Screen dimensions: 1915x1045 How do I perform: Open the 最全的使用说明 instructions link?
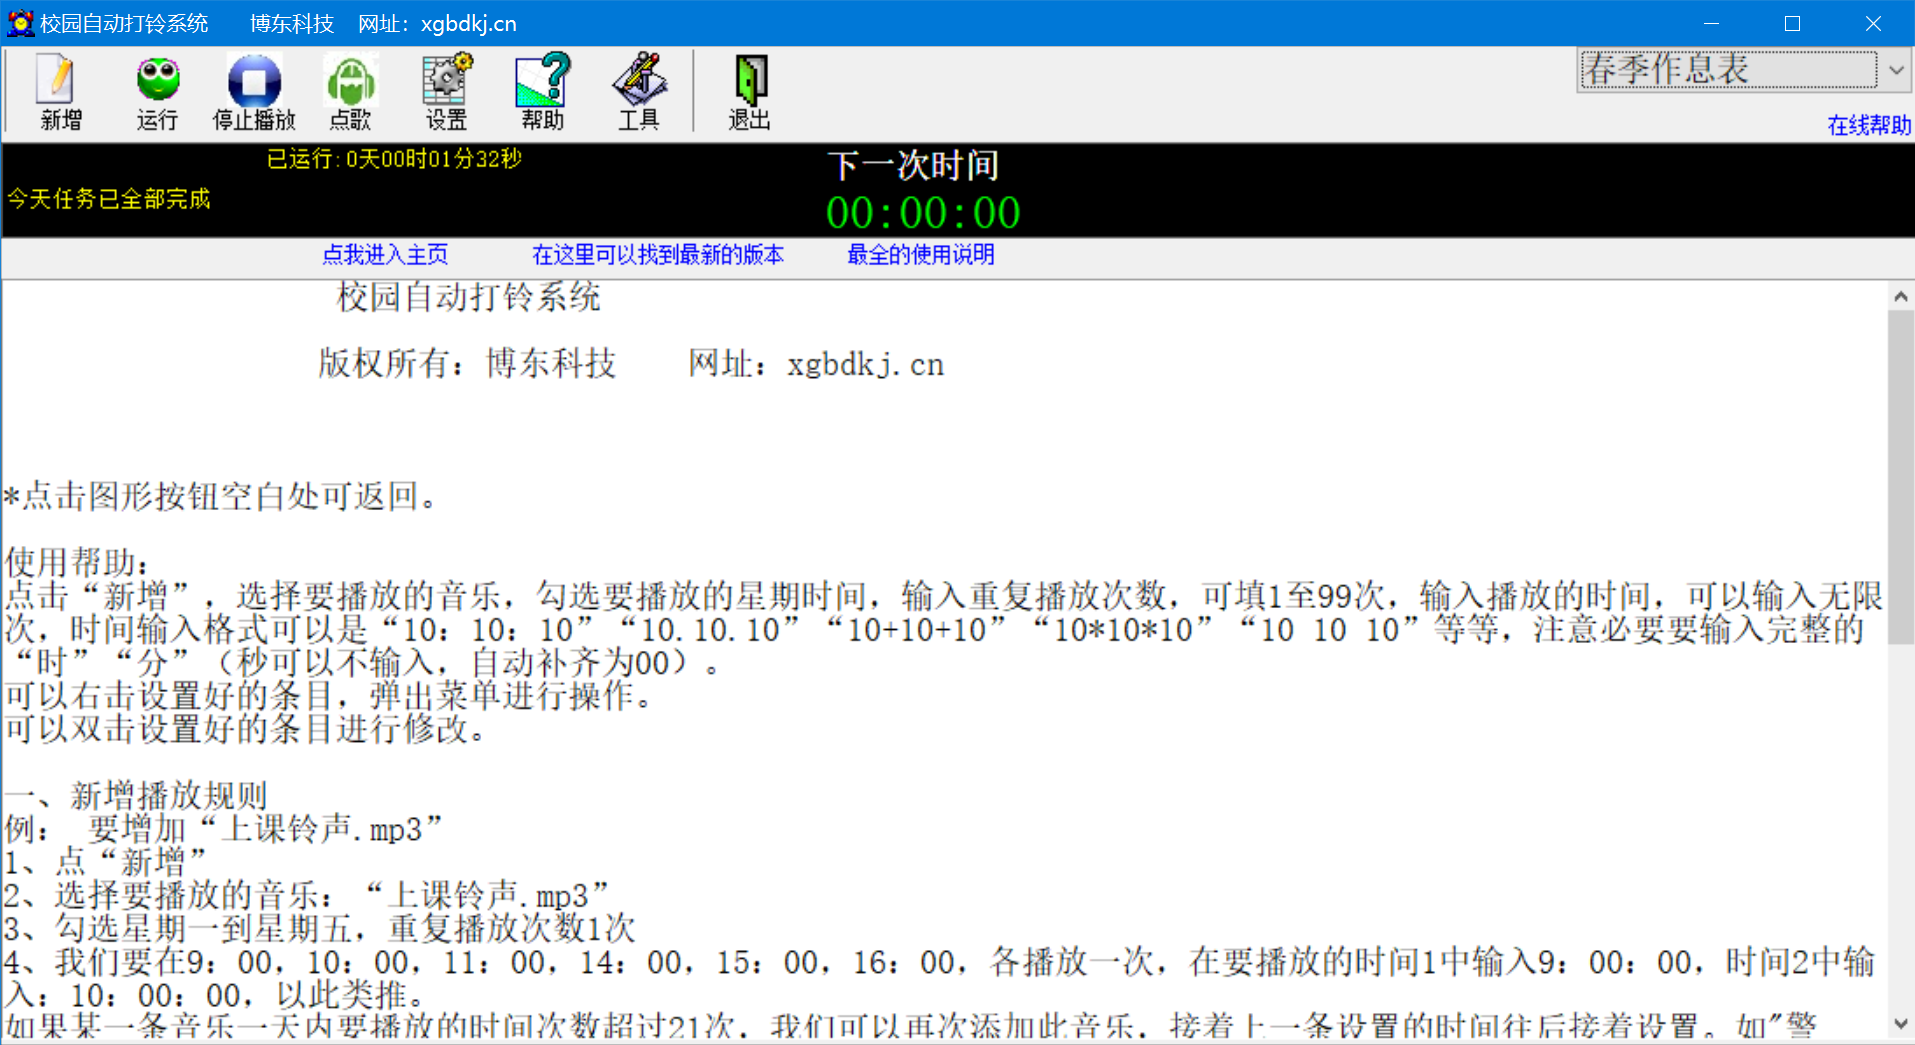tap(920, 255)
